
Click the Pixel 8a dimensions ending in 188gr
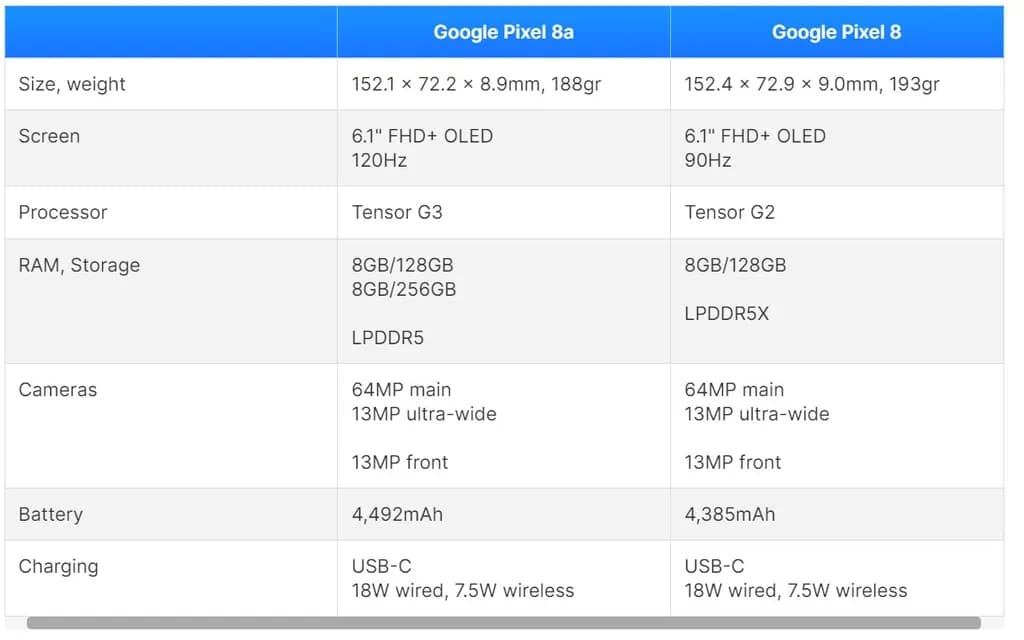[476, 84]
